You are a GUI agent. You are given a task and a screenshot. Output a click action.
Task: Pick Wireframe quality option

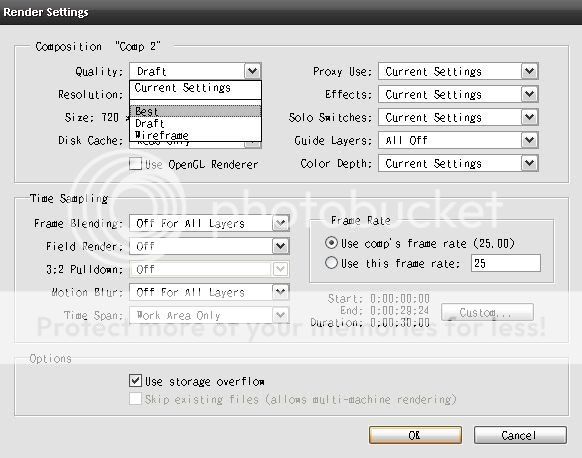(x=195, y=135)
